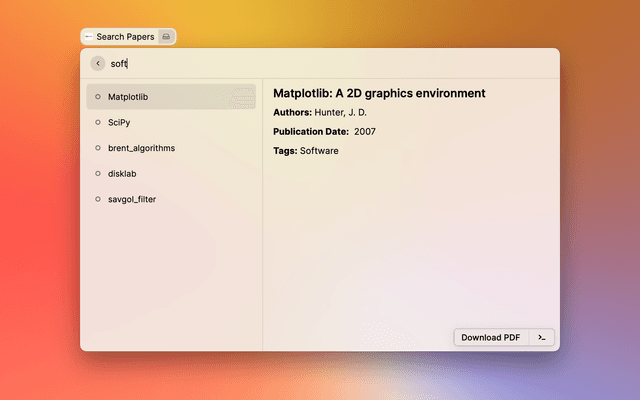The width and height of the screenshot is (640, 400).
Task: Download the PDF of the paper
Action: point(490,338)
